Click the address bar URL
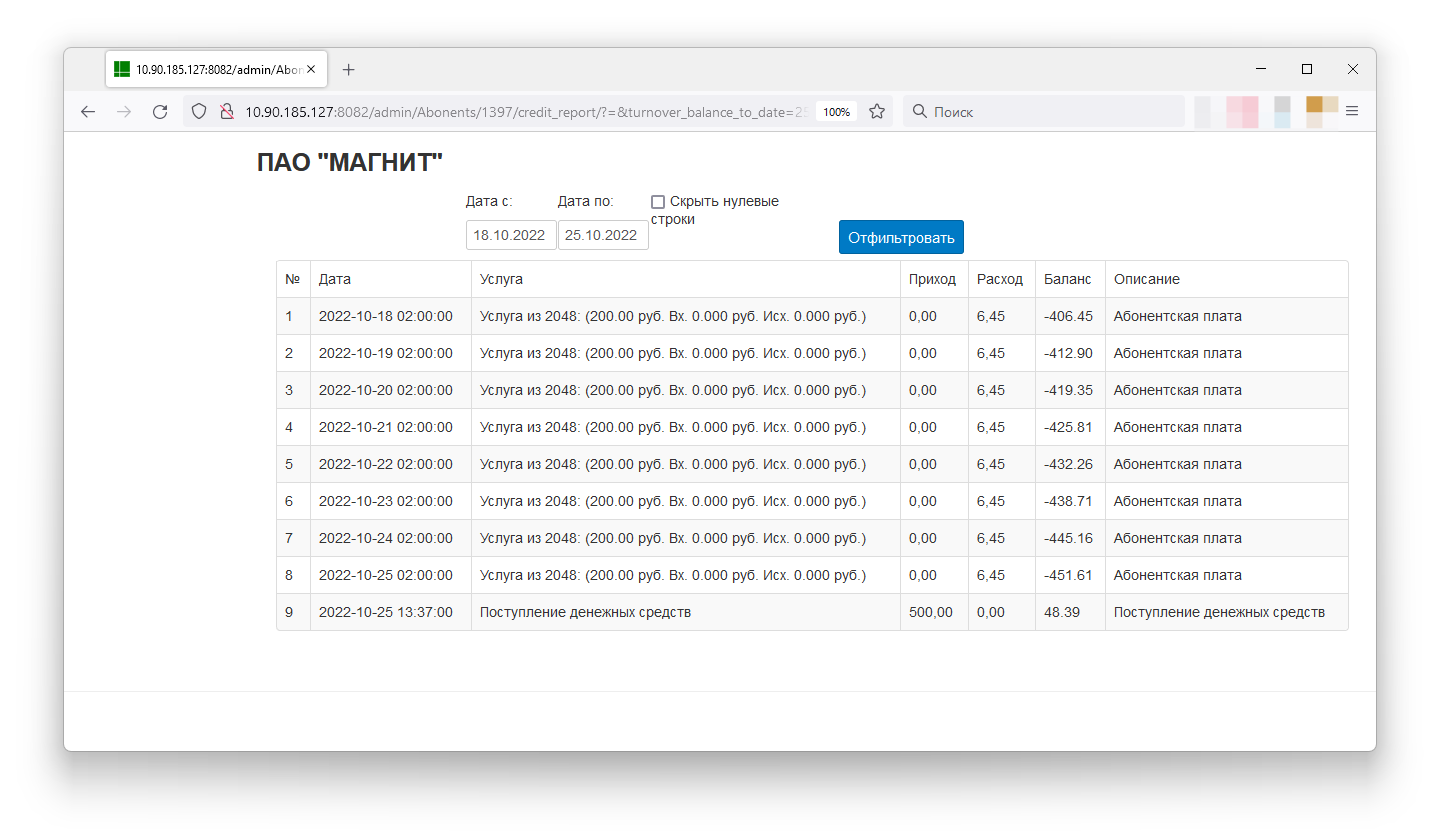1451x832 pixels. coord(527,112)
